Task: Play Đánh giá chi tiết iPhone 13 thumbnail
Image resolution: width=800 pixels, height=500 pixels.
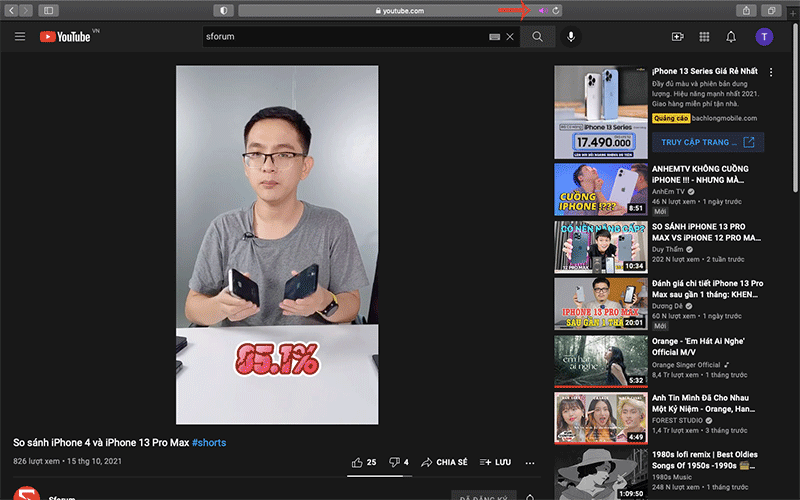Action: [x=601, y=304]
